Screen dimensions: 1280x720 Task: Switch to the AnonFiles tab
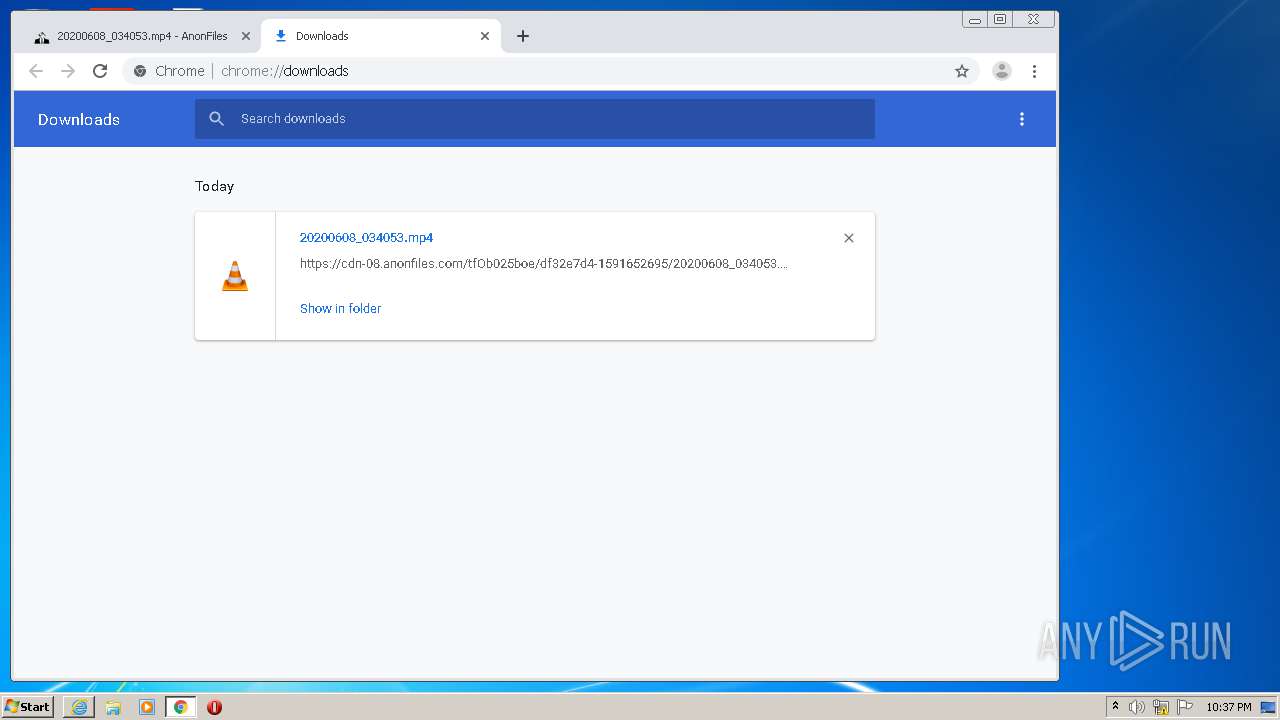click(140, 36)
